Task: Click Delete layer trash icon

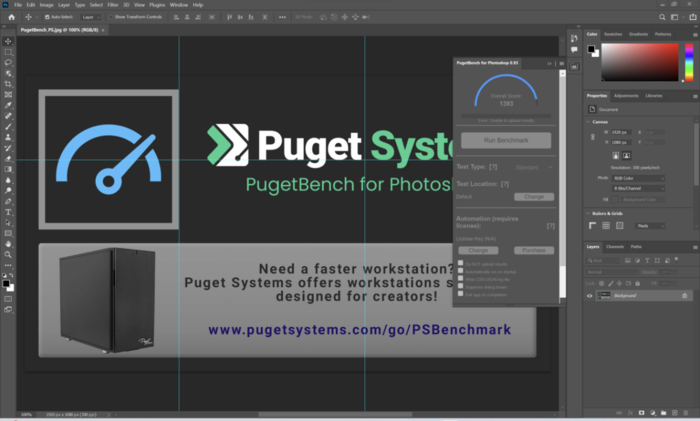Action: pos(686,413)
